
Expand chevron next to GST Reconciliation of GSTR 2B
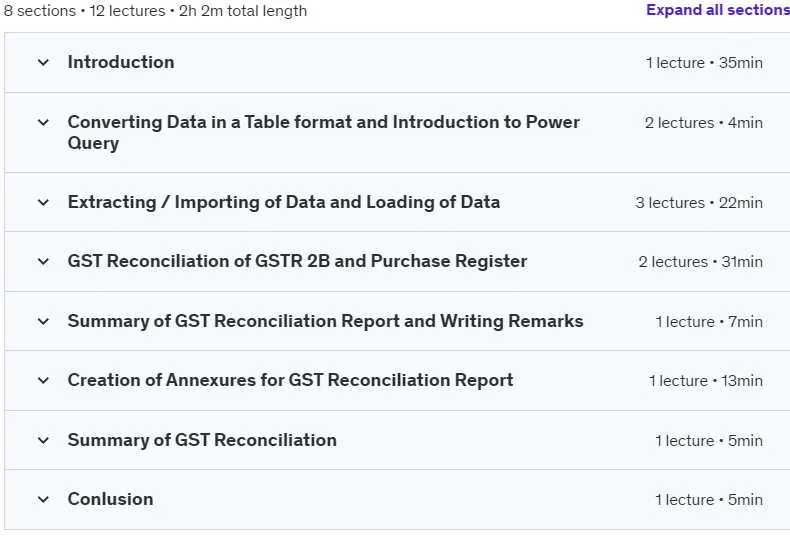pyautogui.click(x=43, y=261)
